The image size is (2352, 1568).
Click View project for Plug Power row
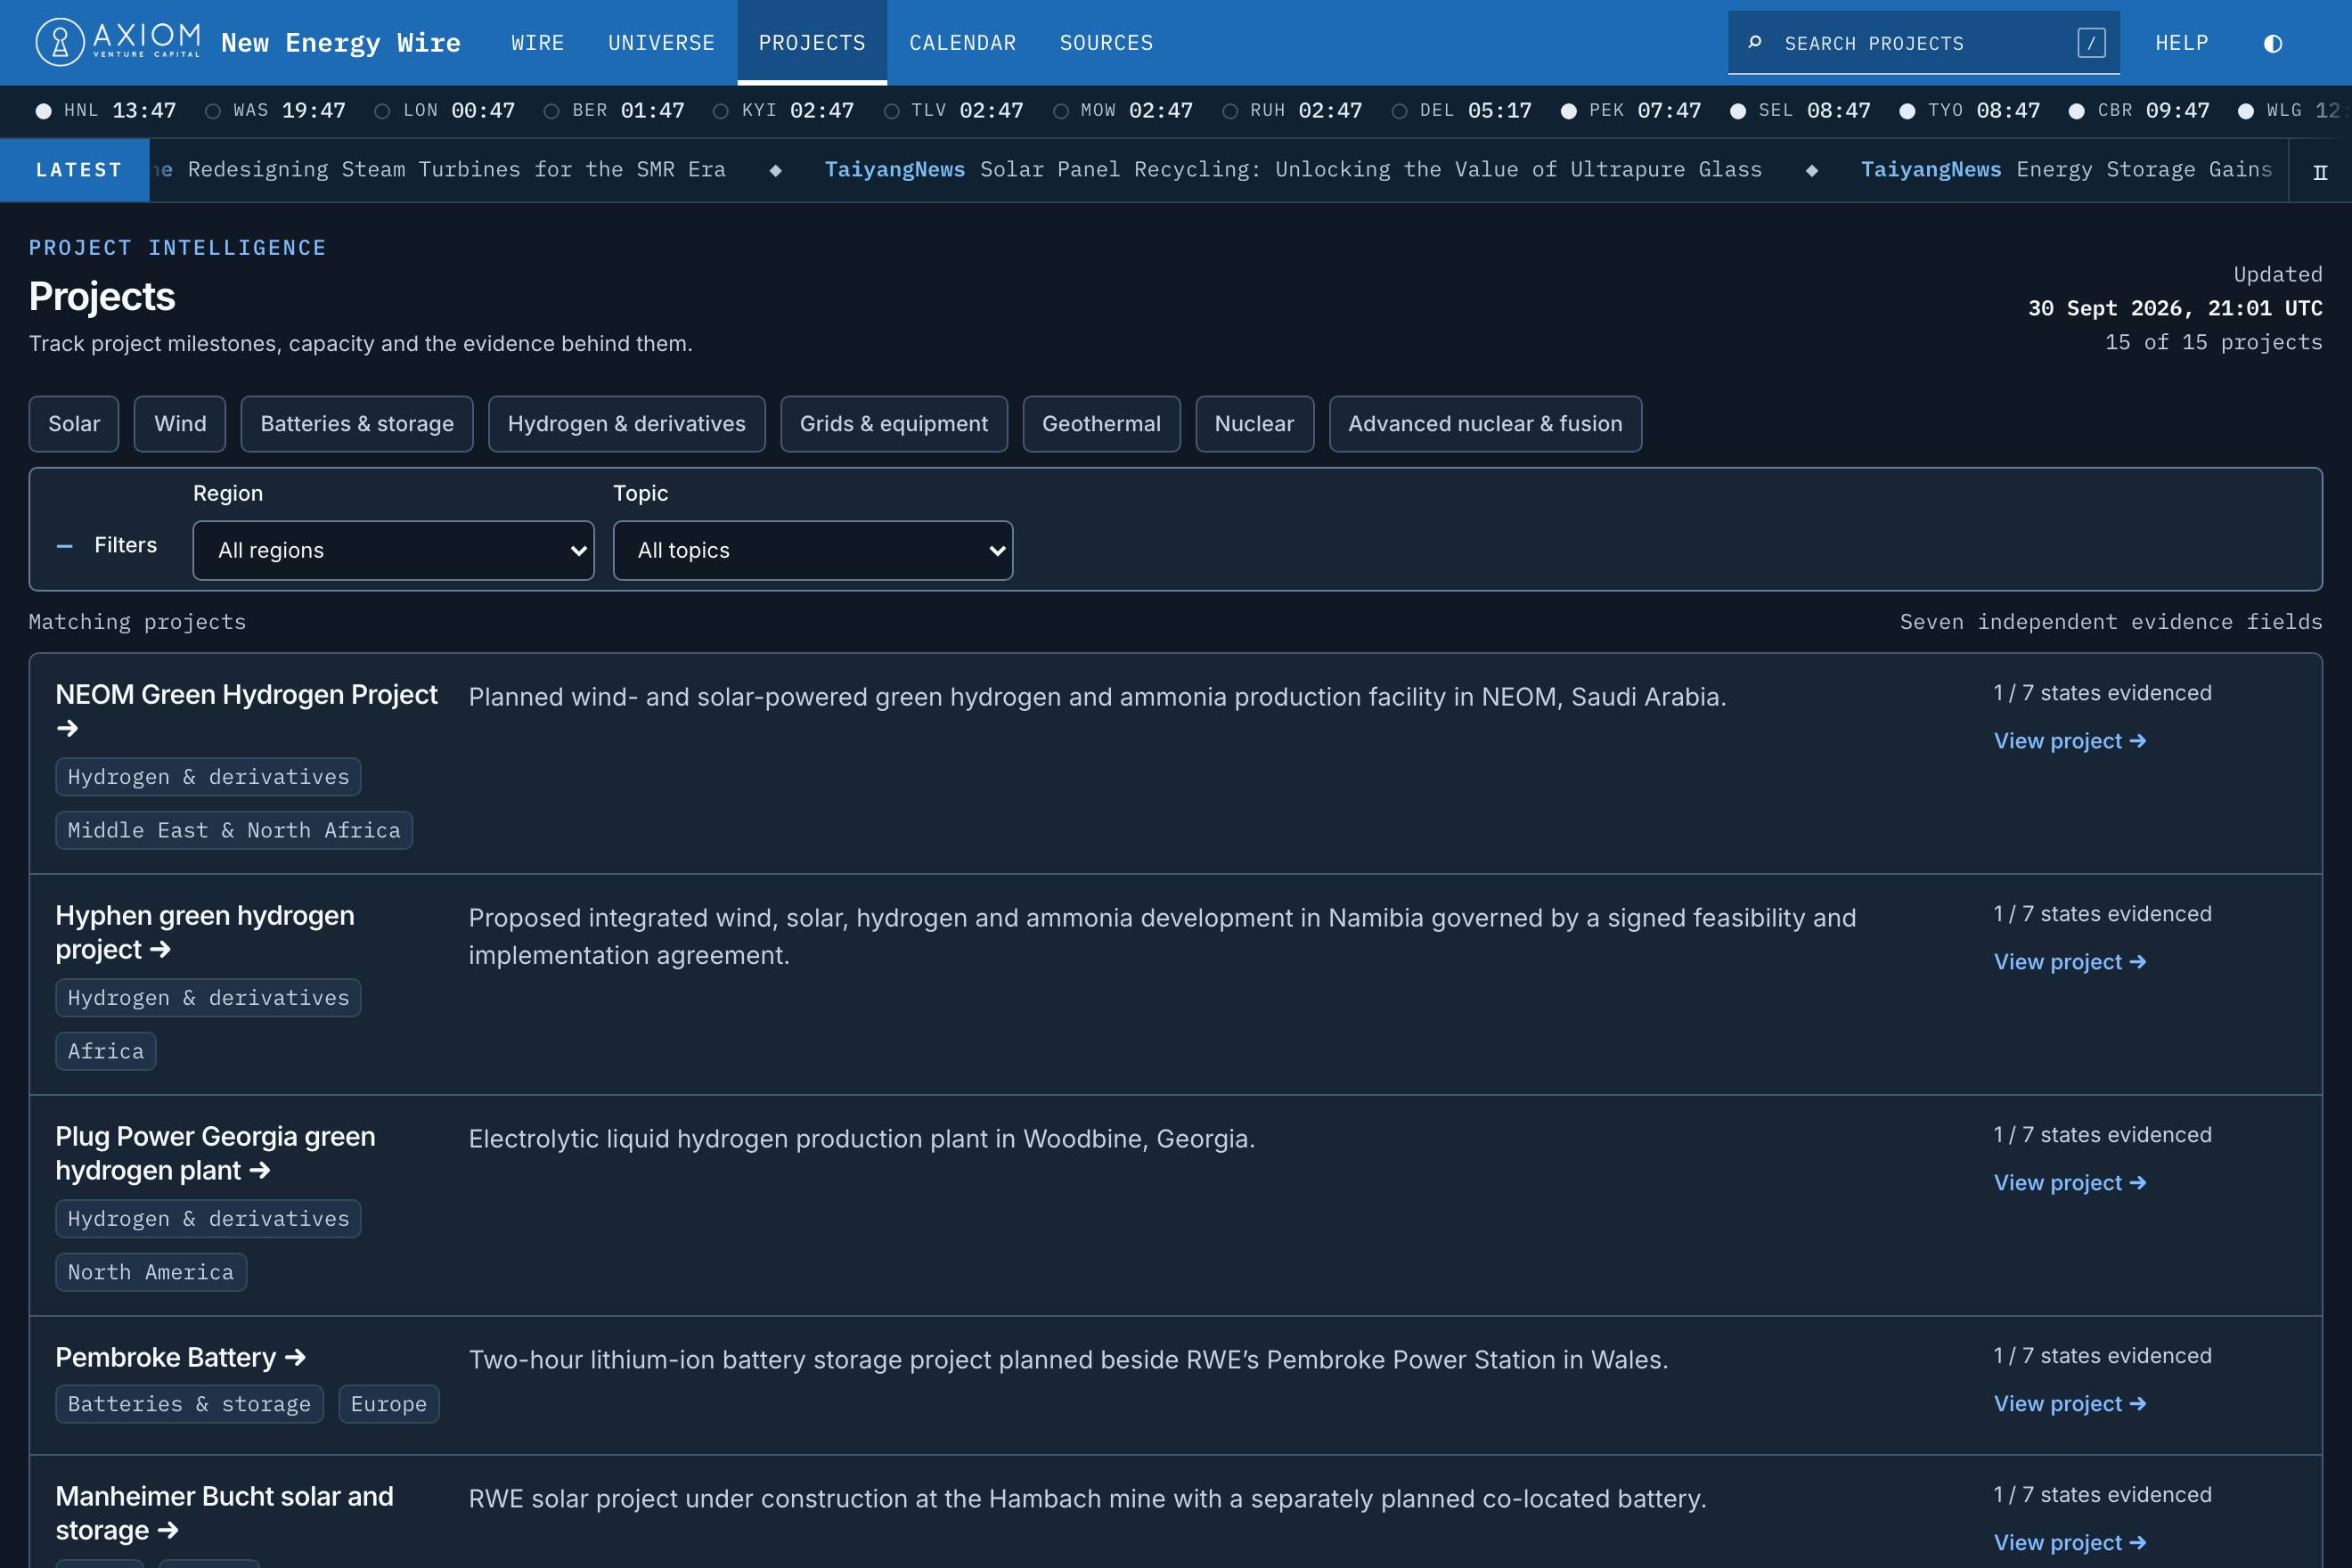2070,1183
